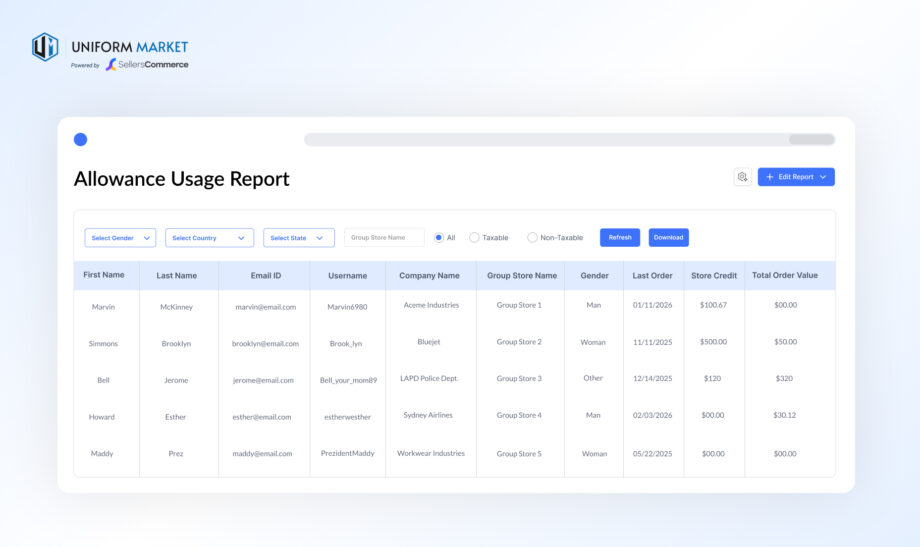Open the Select Gender dropdown
Image resolution: width=920 pixels, height=547 pixels.
(x=120, y=238)
